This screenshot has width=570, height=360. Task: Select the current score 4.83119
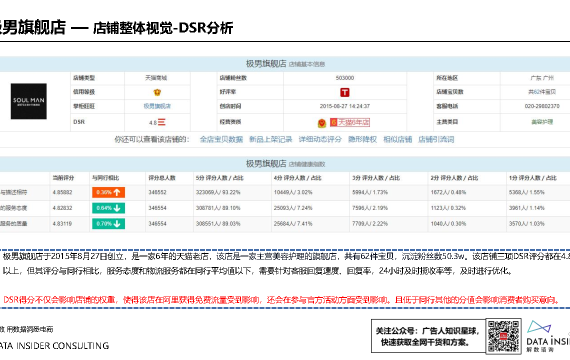[x=63, y=224]
